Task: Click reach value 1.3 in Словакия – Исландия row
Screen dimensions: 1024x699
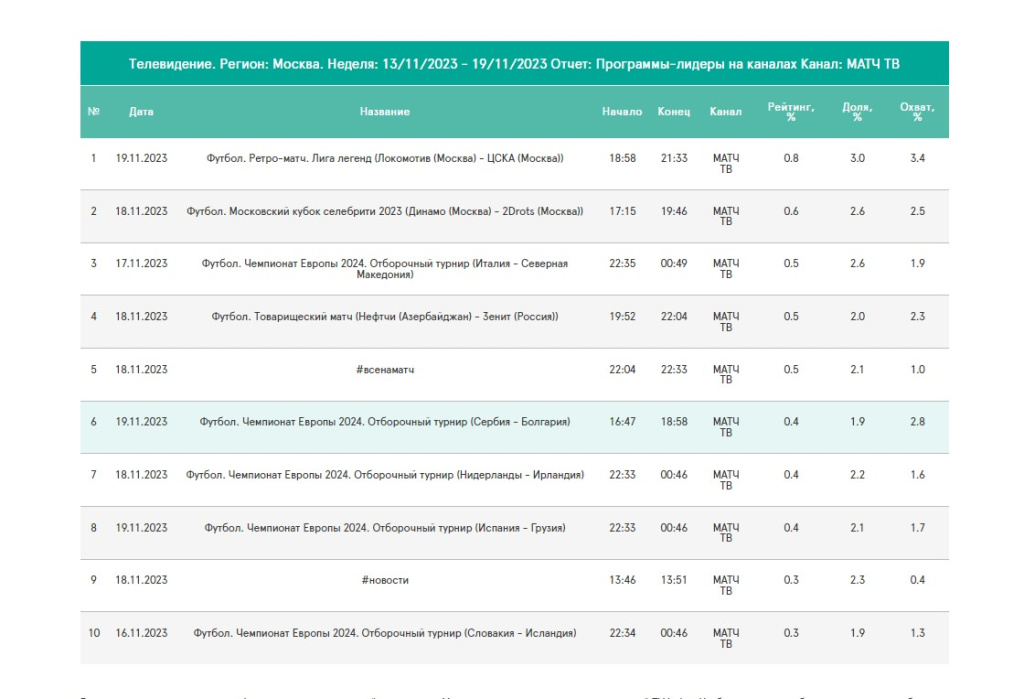Action: click(917, 632)
